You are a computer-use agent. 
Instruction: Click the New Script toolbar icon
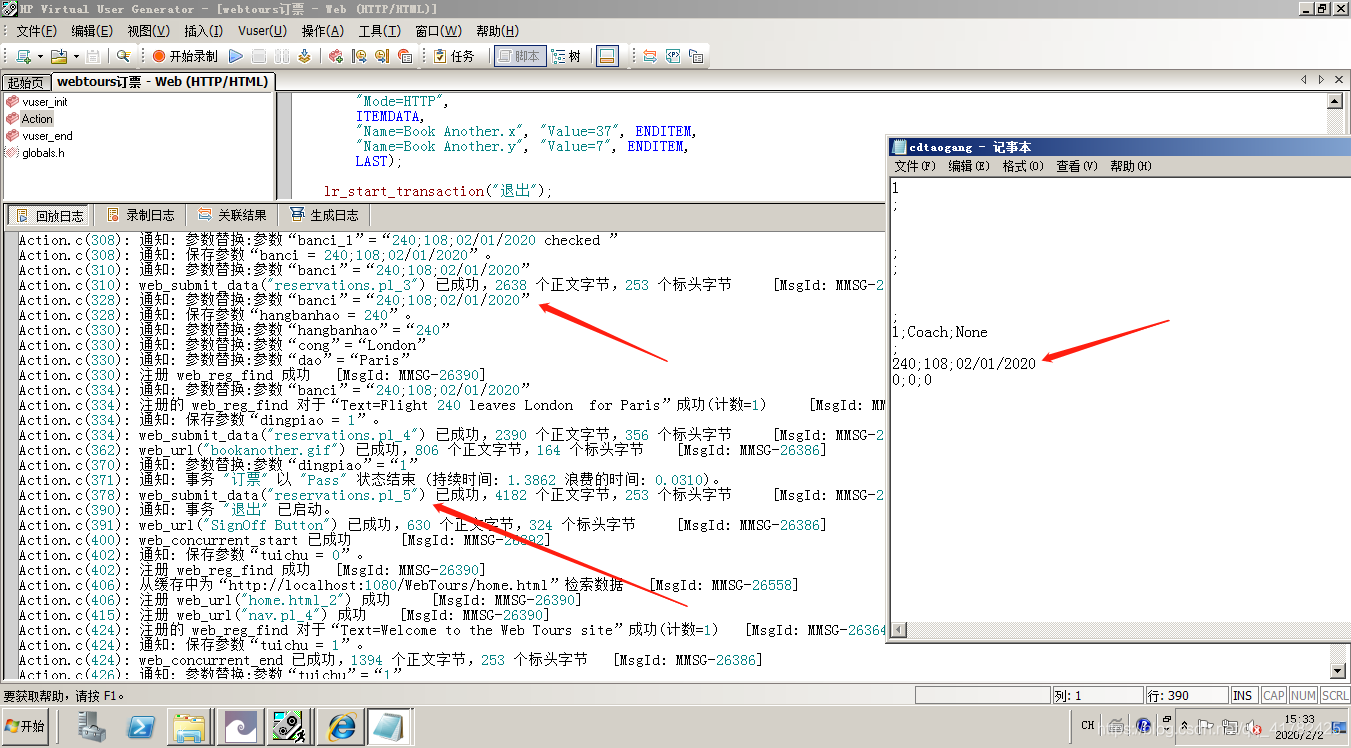[23, 56]
